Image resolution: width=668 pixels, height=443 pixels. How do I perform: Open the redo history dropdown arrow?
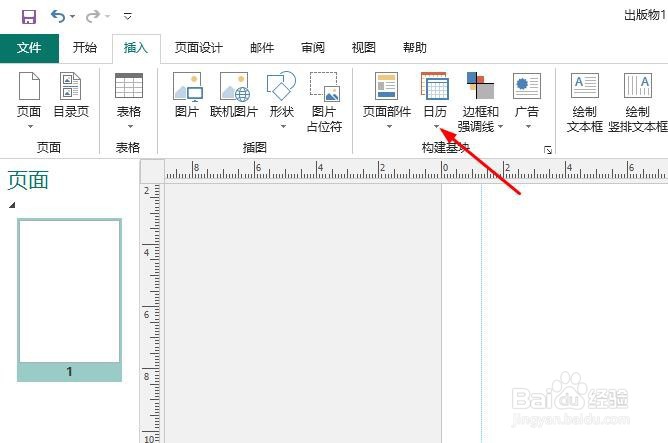tap(108, 17)
